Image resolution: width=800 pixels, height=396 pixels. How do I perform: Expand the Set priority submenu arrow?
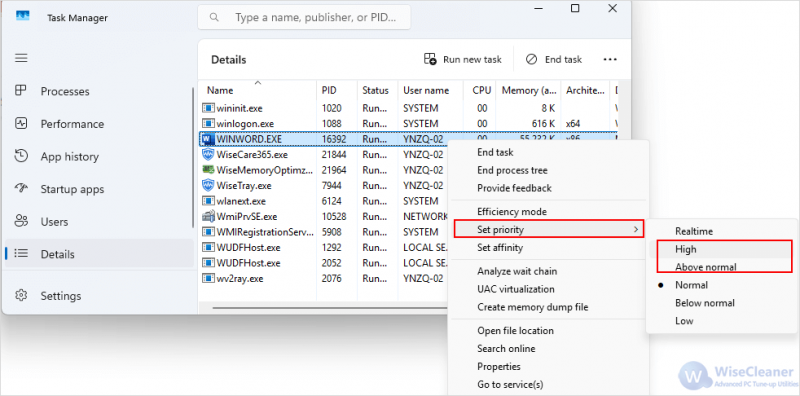[x=636, y=230]
